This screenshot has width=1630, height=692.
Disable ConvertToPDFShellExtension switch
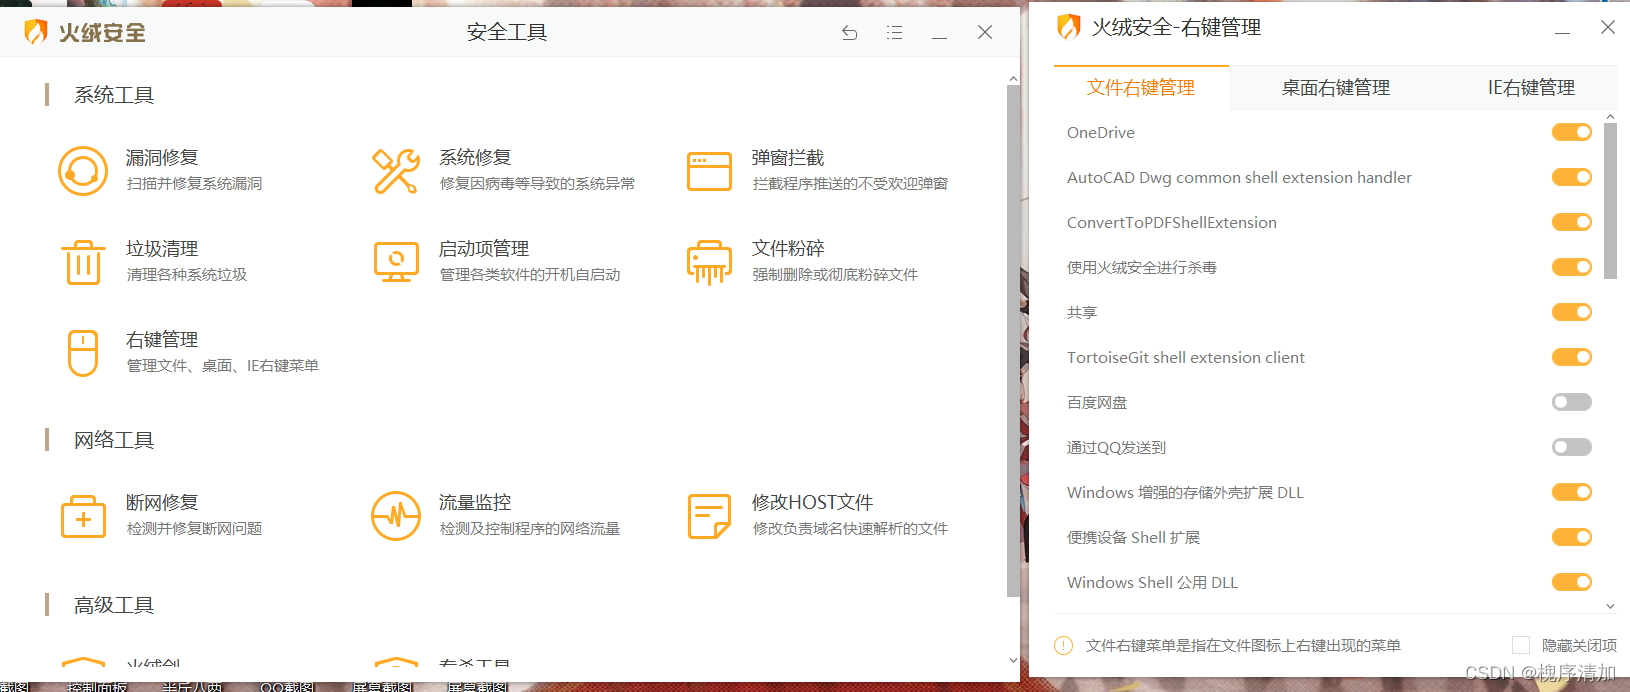(x=1571, y=222)
